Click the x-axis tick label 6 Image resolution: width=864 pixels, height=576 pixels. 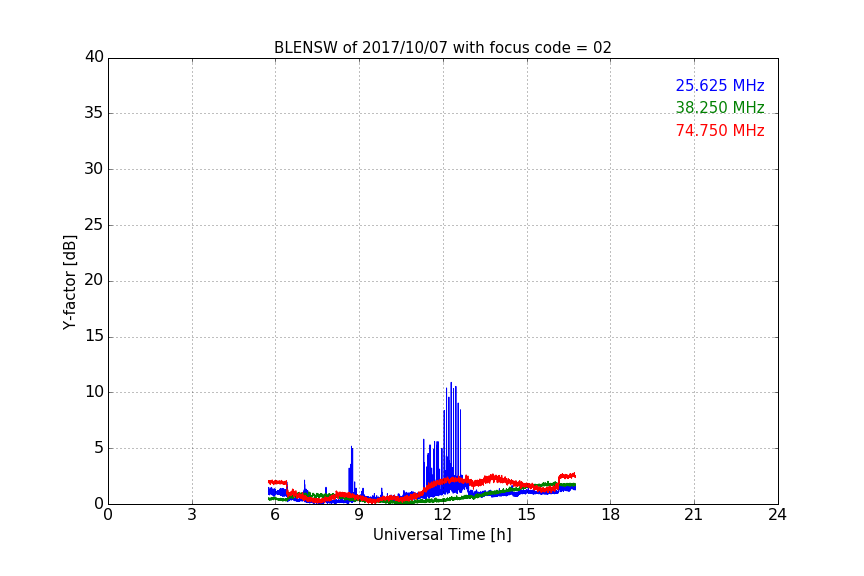(275, 515)
